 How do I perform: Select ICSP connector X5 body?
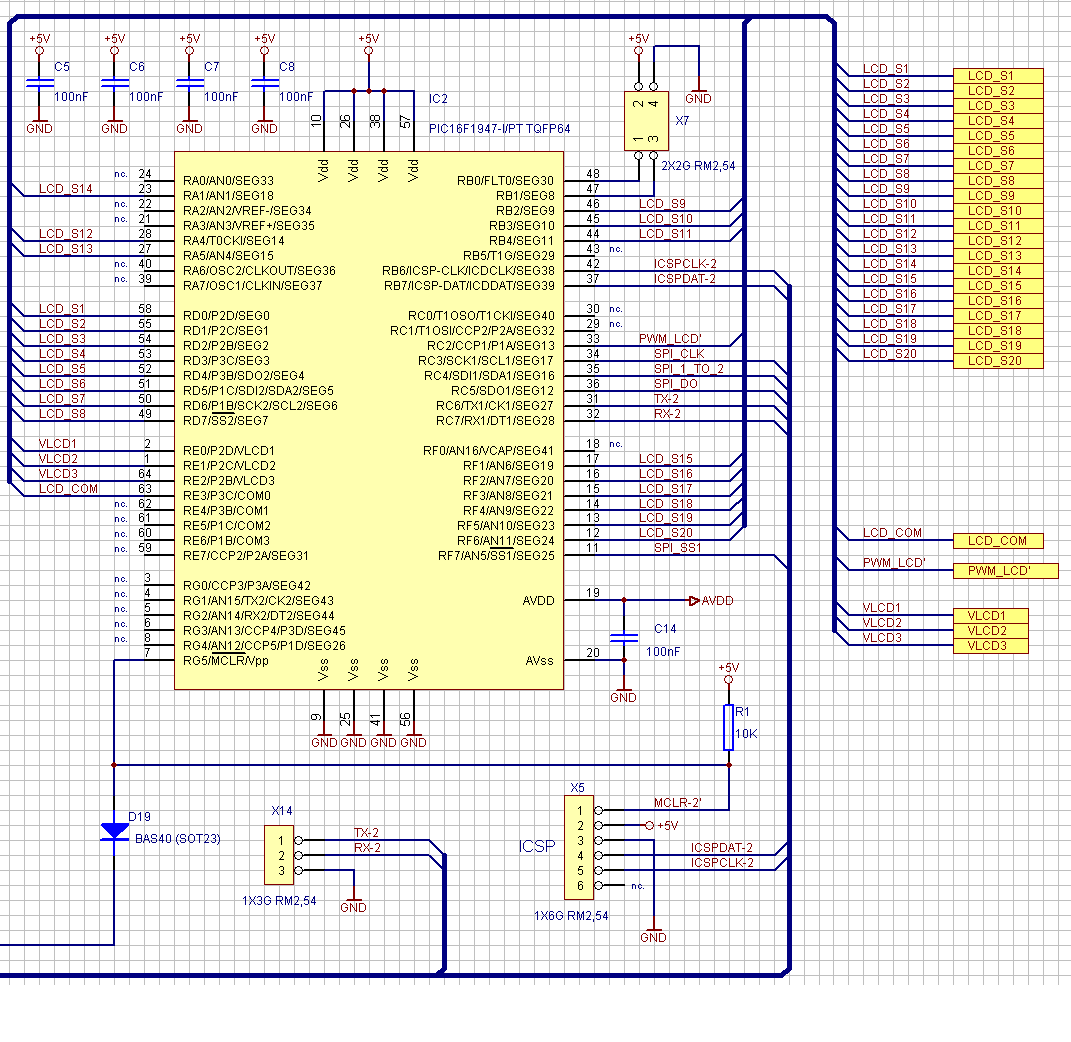[x=579, y=847]
